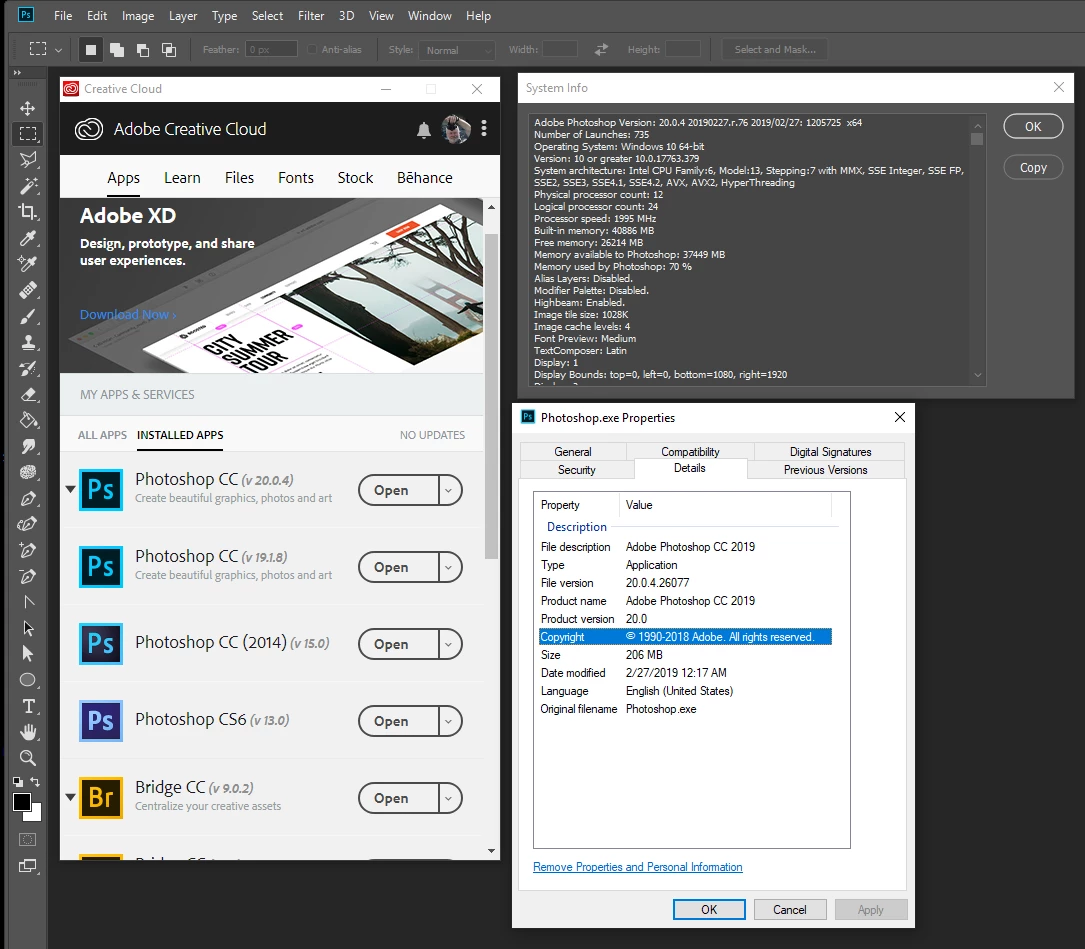This screenshot has width=1085, height=949.
Task: Cancel the Photoshop.exe Properties dialog
Action: click(790, 910)
